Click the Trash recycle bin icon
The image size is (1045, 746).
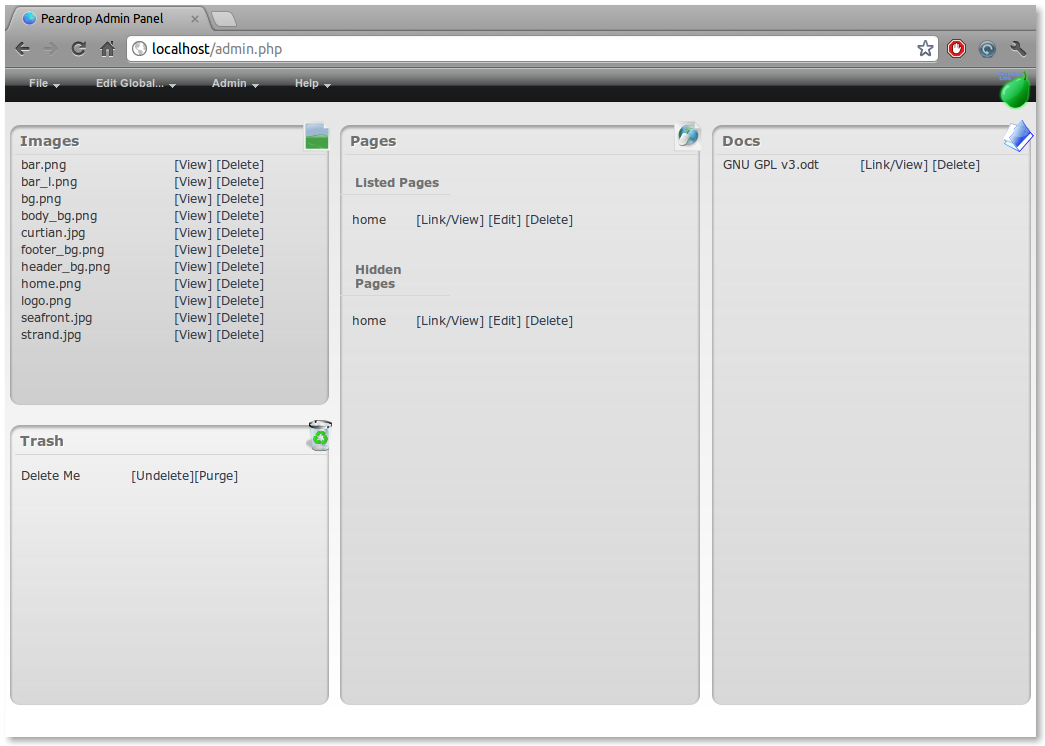coord(320,435)
